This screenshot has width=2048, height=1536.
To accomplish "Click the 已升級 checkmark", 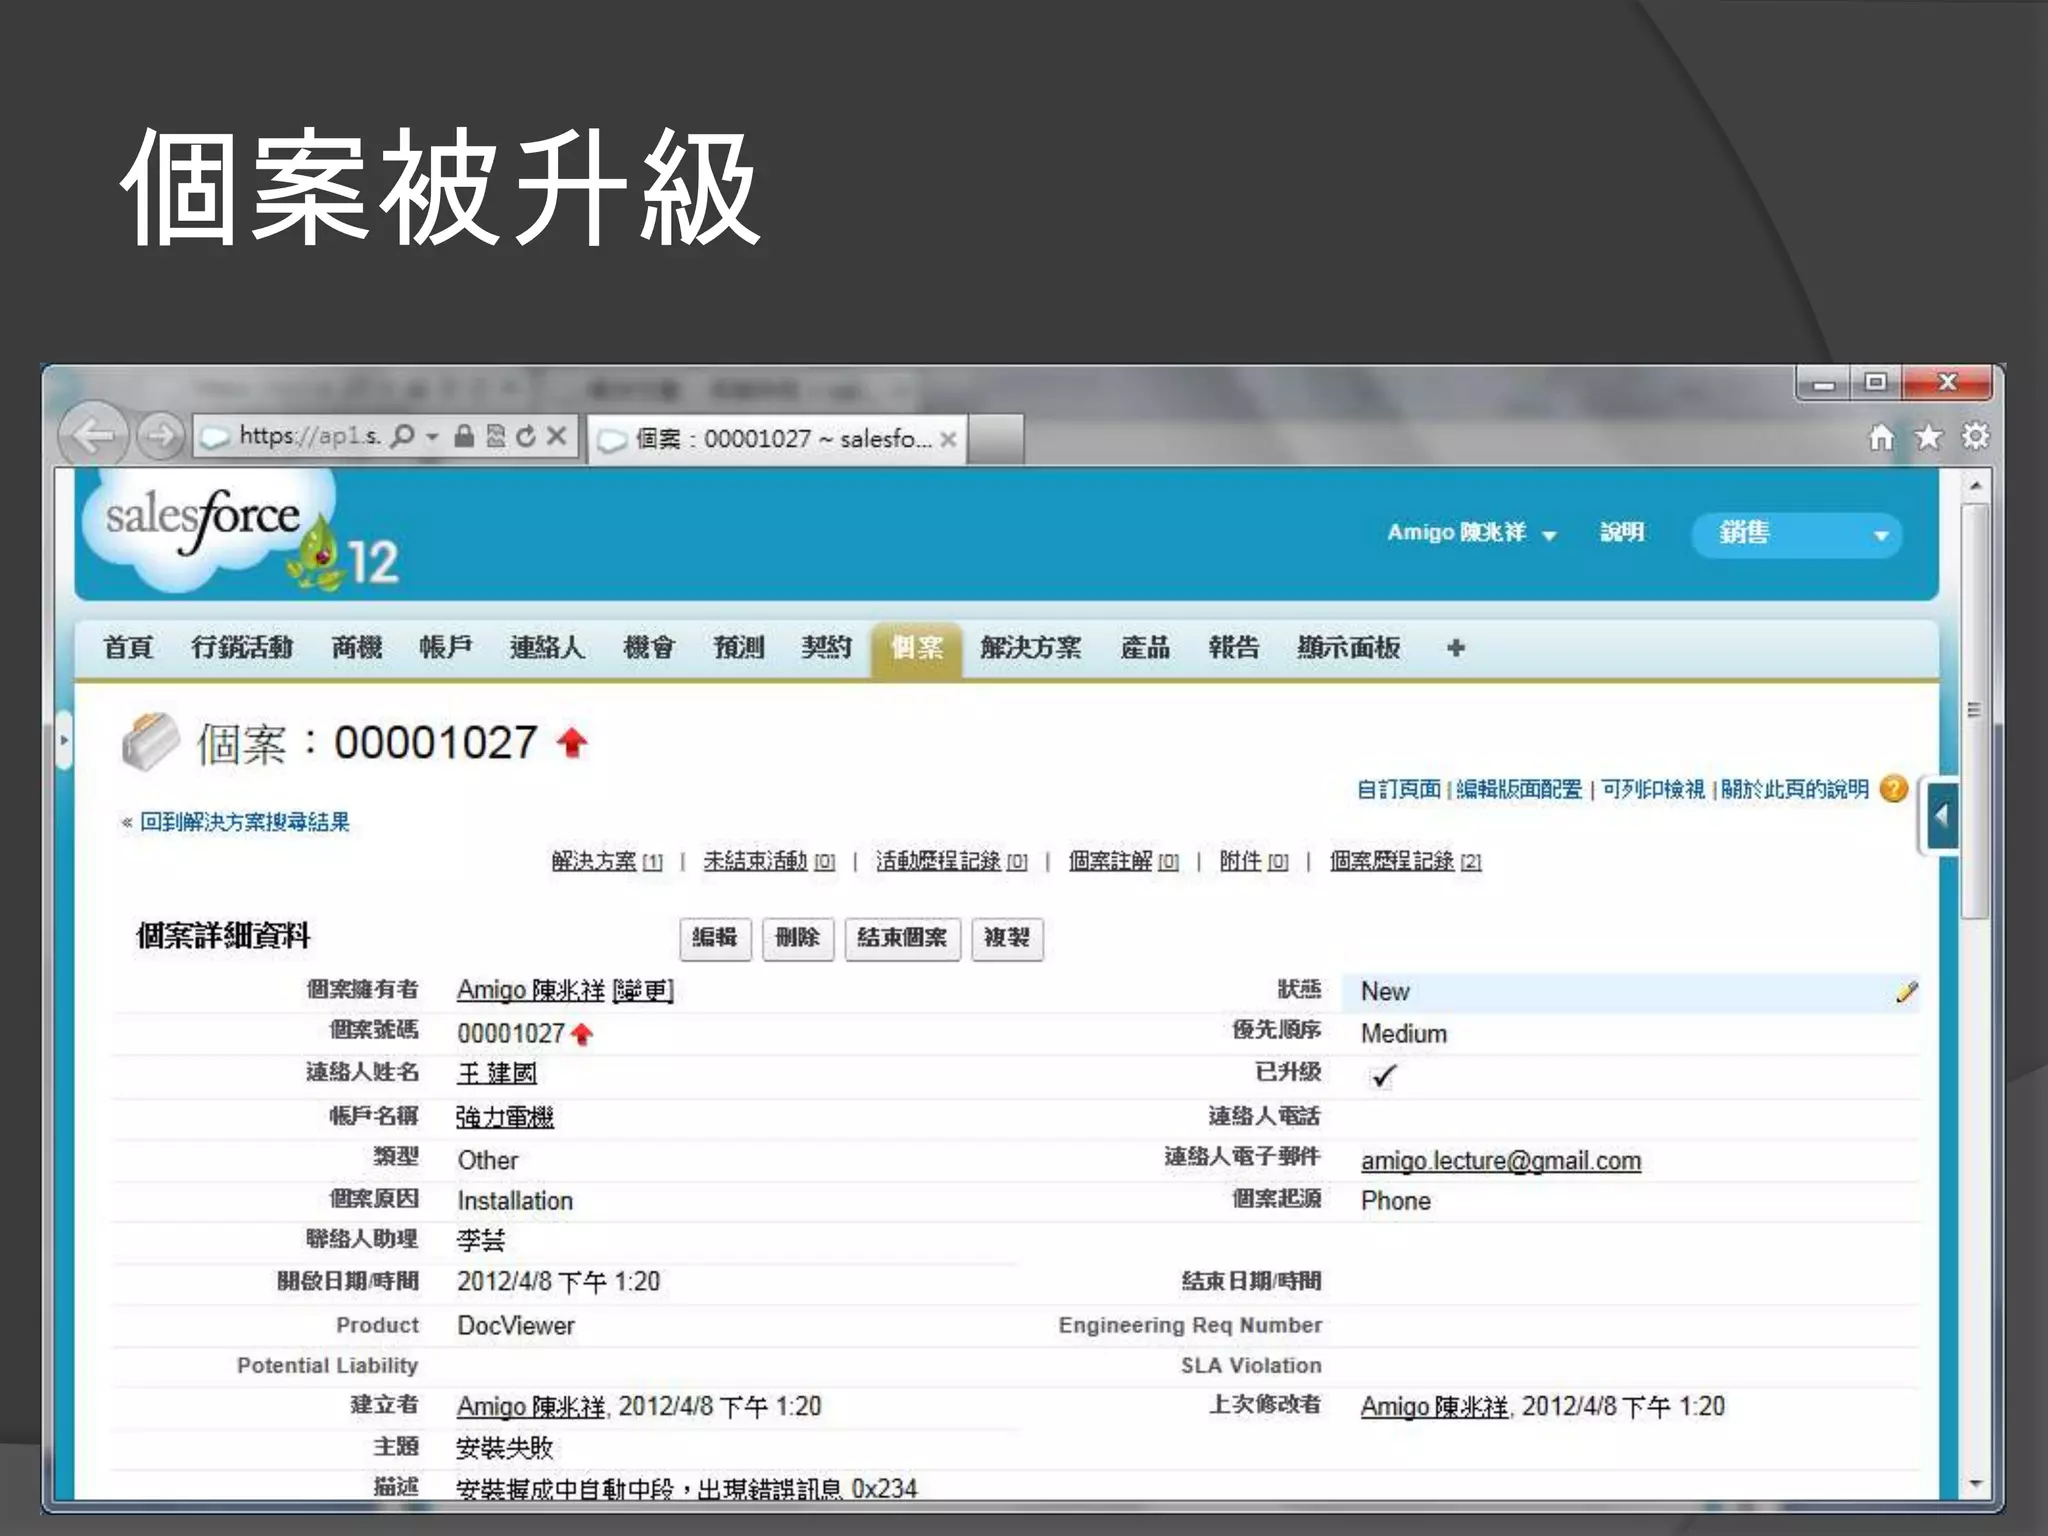I will pos(1383,1076).
